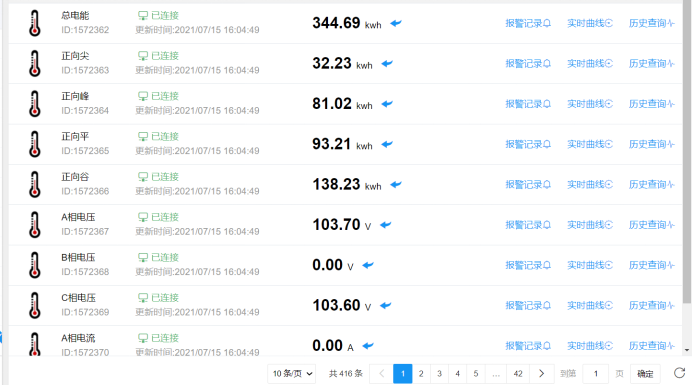Click the thermometer icon for 总电能
The width and height of the screenshot is (693, 385).
(35, 23)
